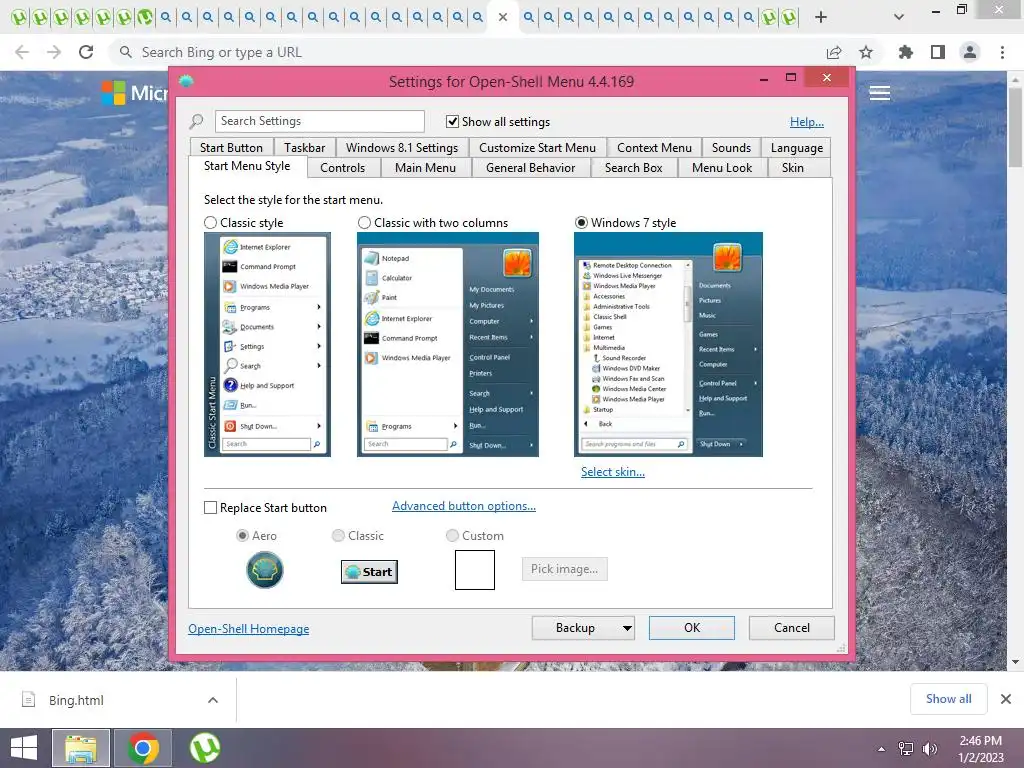The image size is (1024, 768).
Task: Switch to the Sounds tab
Action: point(731,148)
